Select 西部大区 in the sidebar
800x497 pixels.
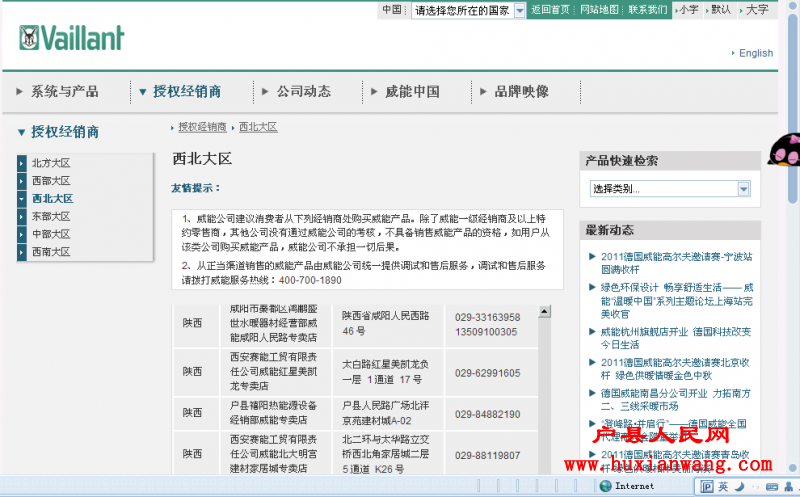(x=51, y=181)
